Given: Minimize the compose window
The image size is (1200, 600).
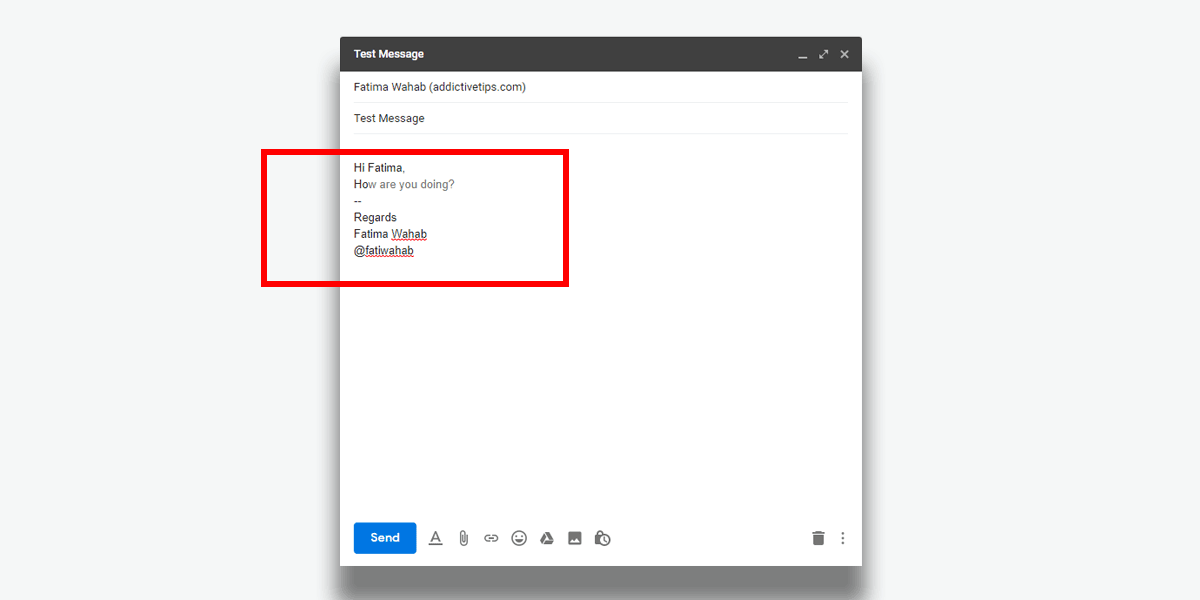Looking at the screenshot, I should pos(802,55).
